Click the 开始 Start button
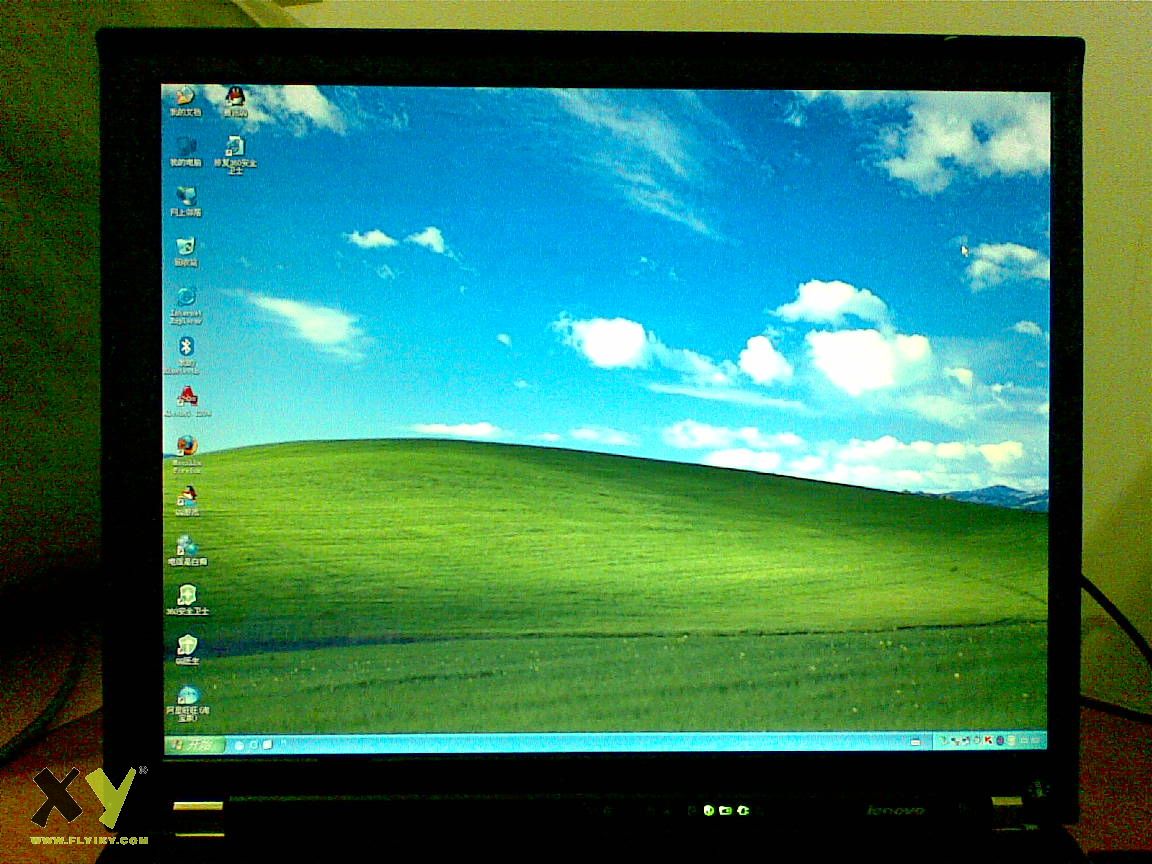 tap(193, 744)
